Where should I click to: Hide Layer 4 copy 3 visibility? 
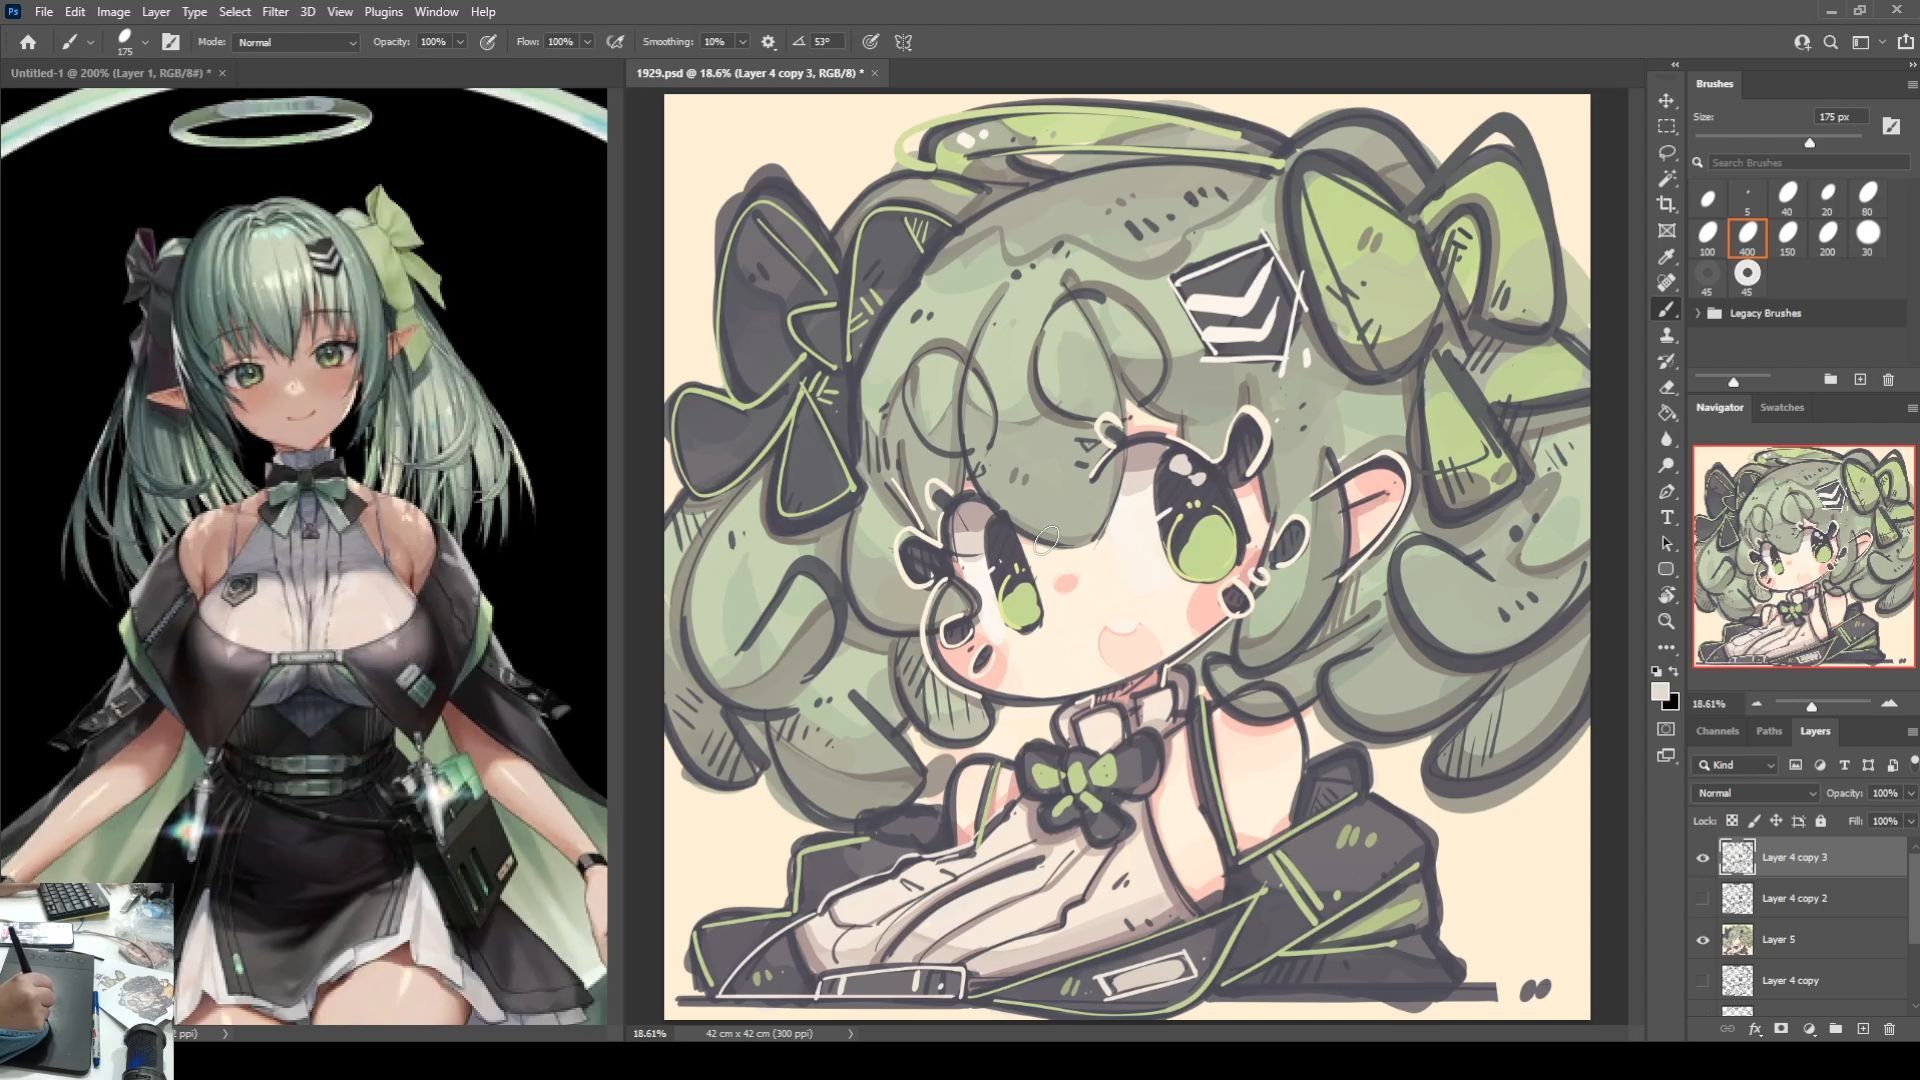point(1702,858)
